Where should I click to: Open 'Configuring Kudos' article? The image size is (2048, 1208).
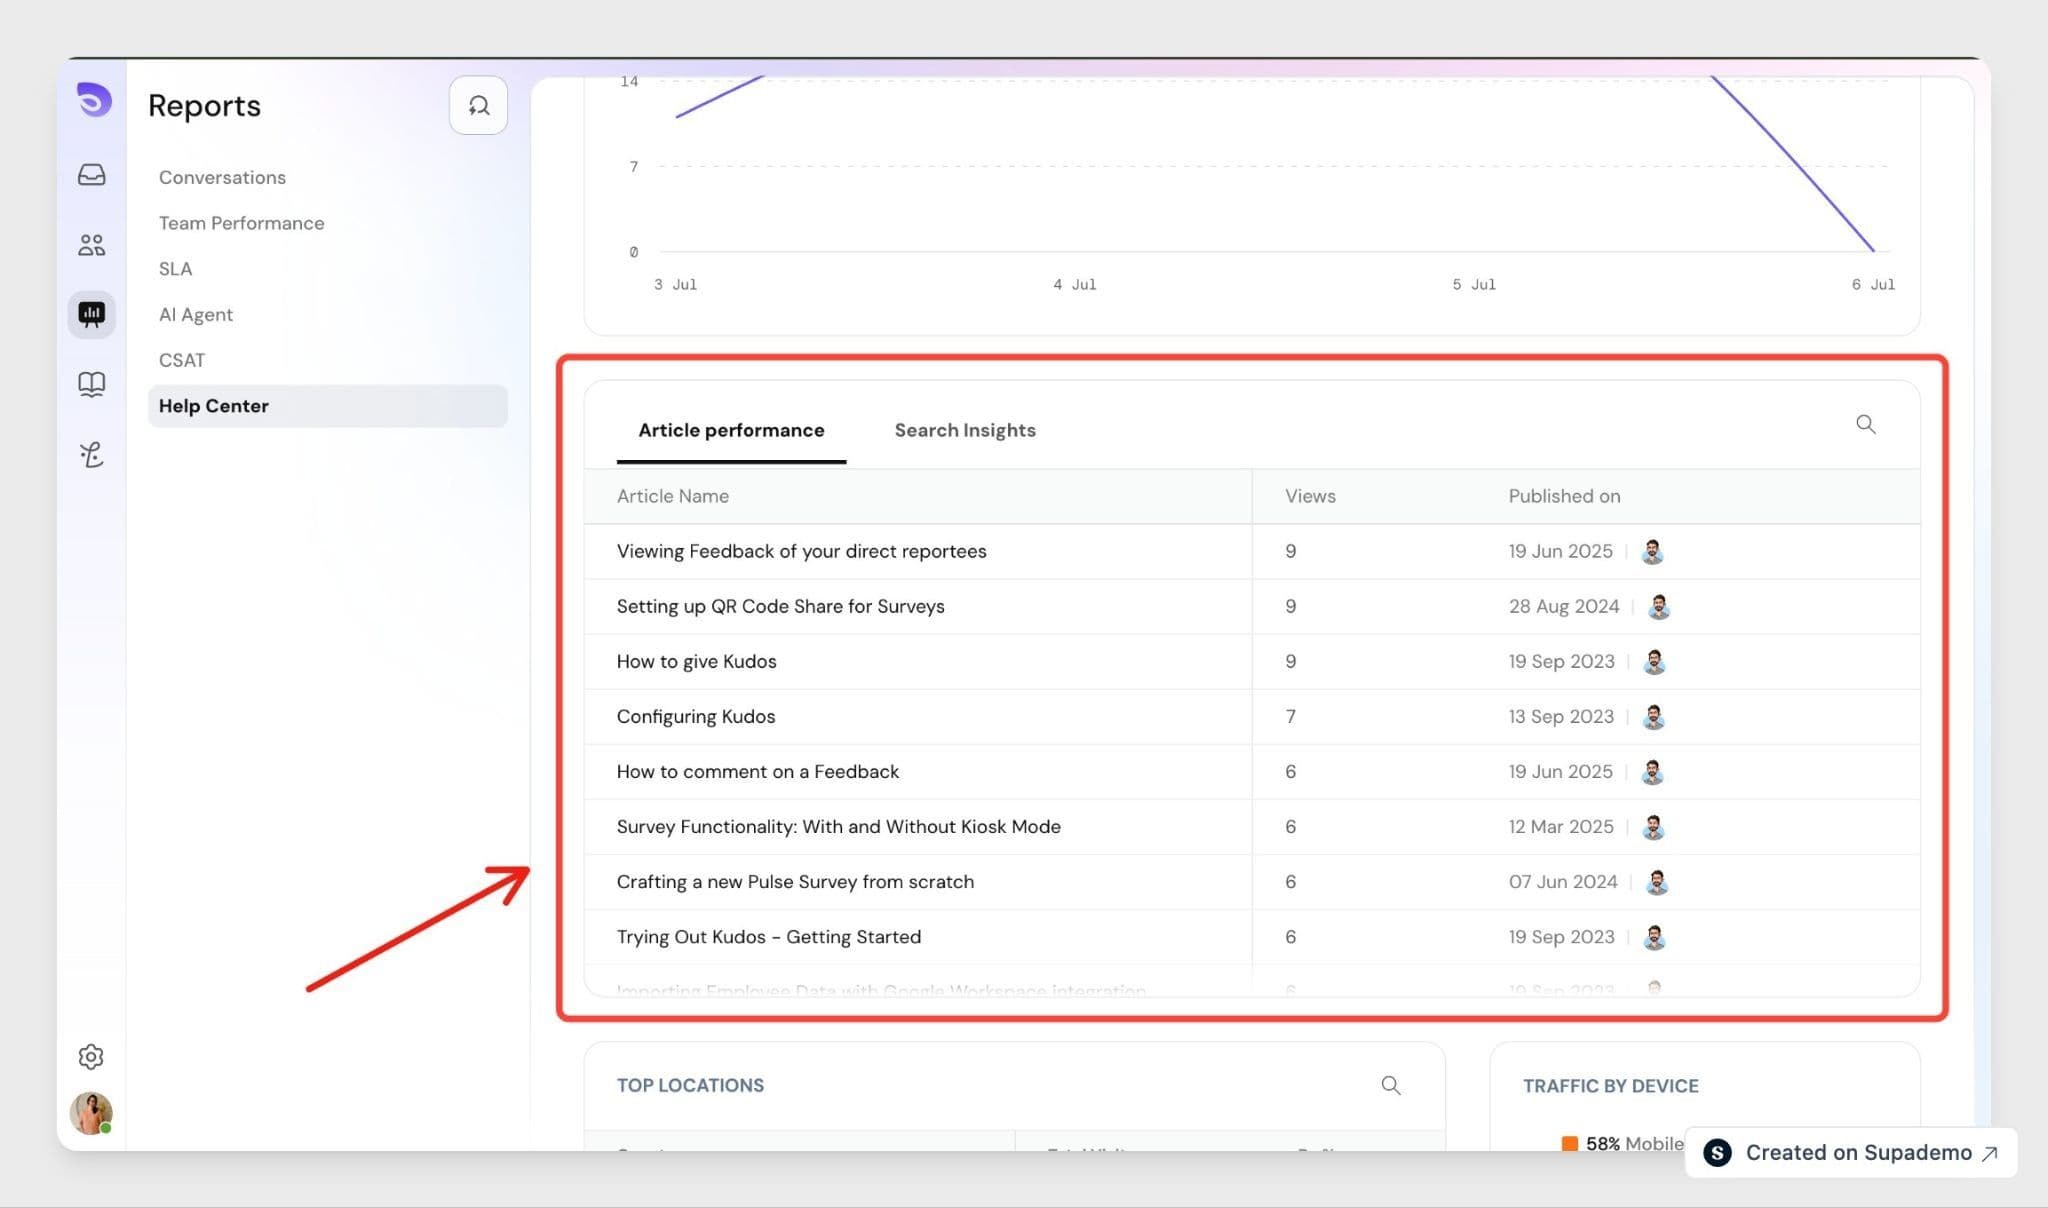(696, 716)
